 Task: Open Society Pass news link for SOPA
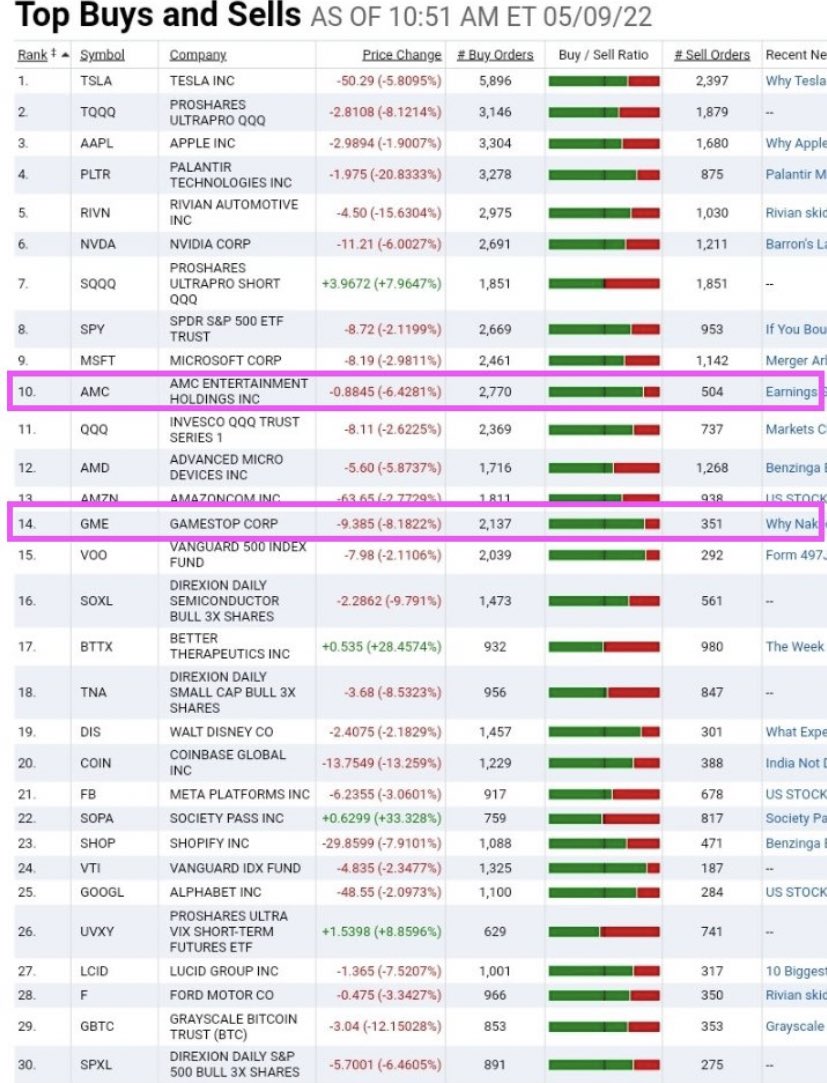click(796, 818)
